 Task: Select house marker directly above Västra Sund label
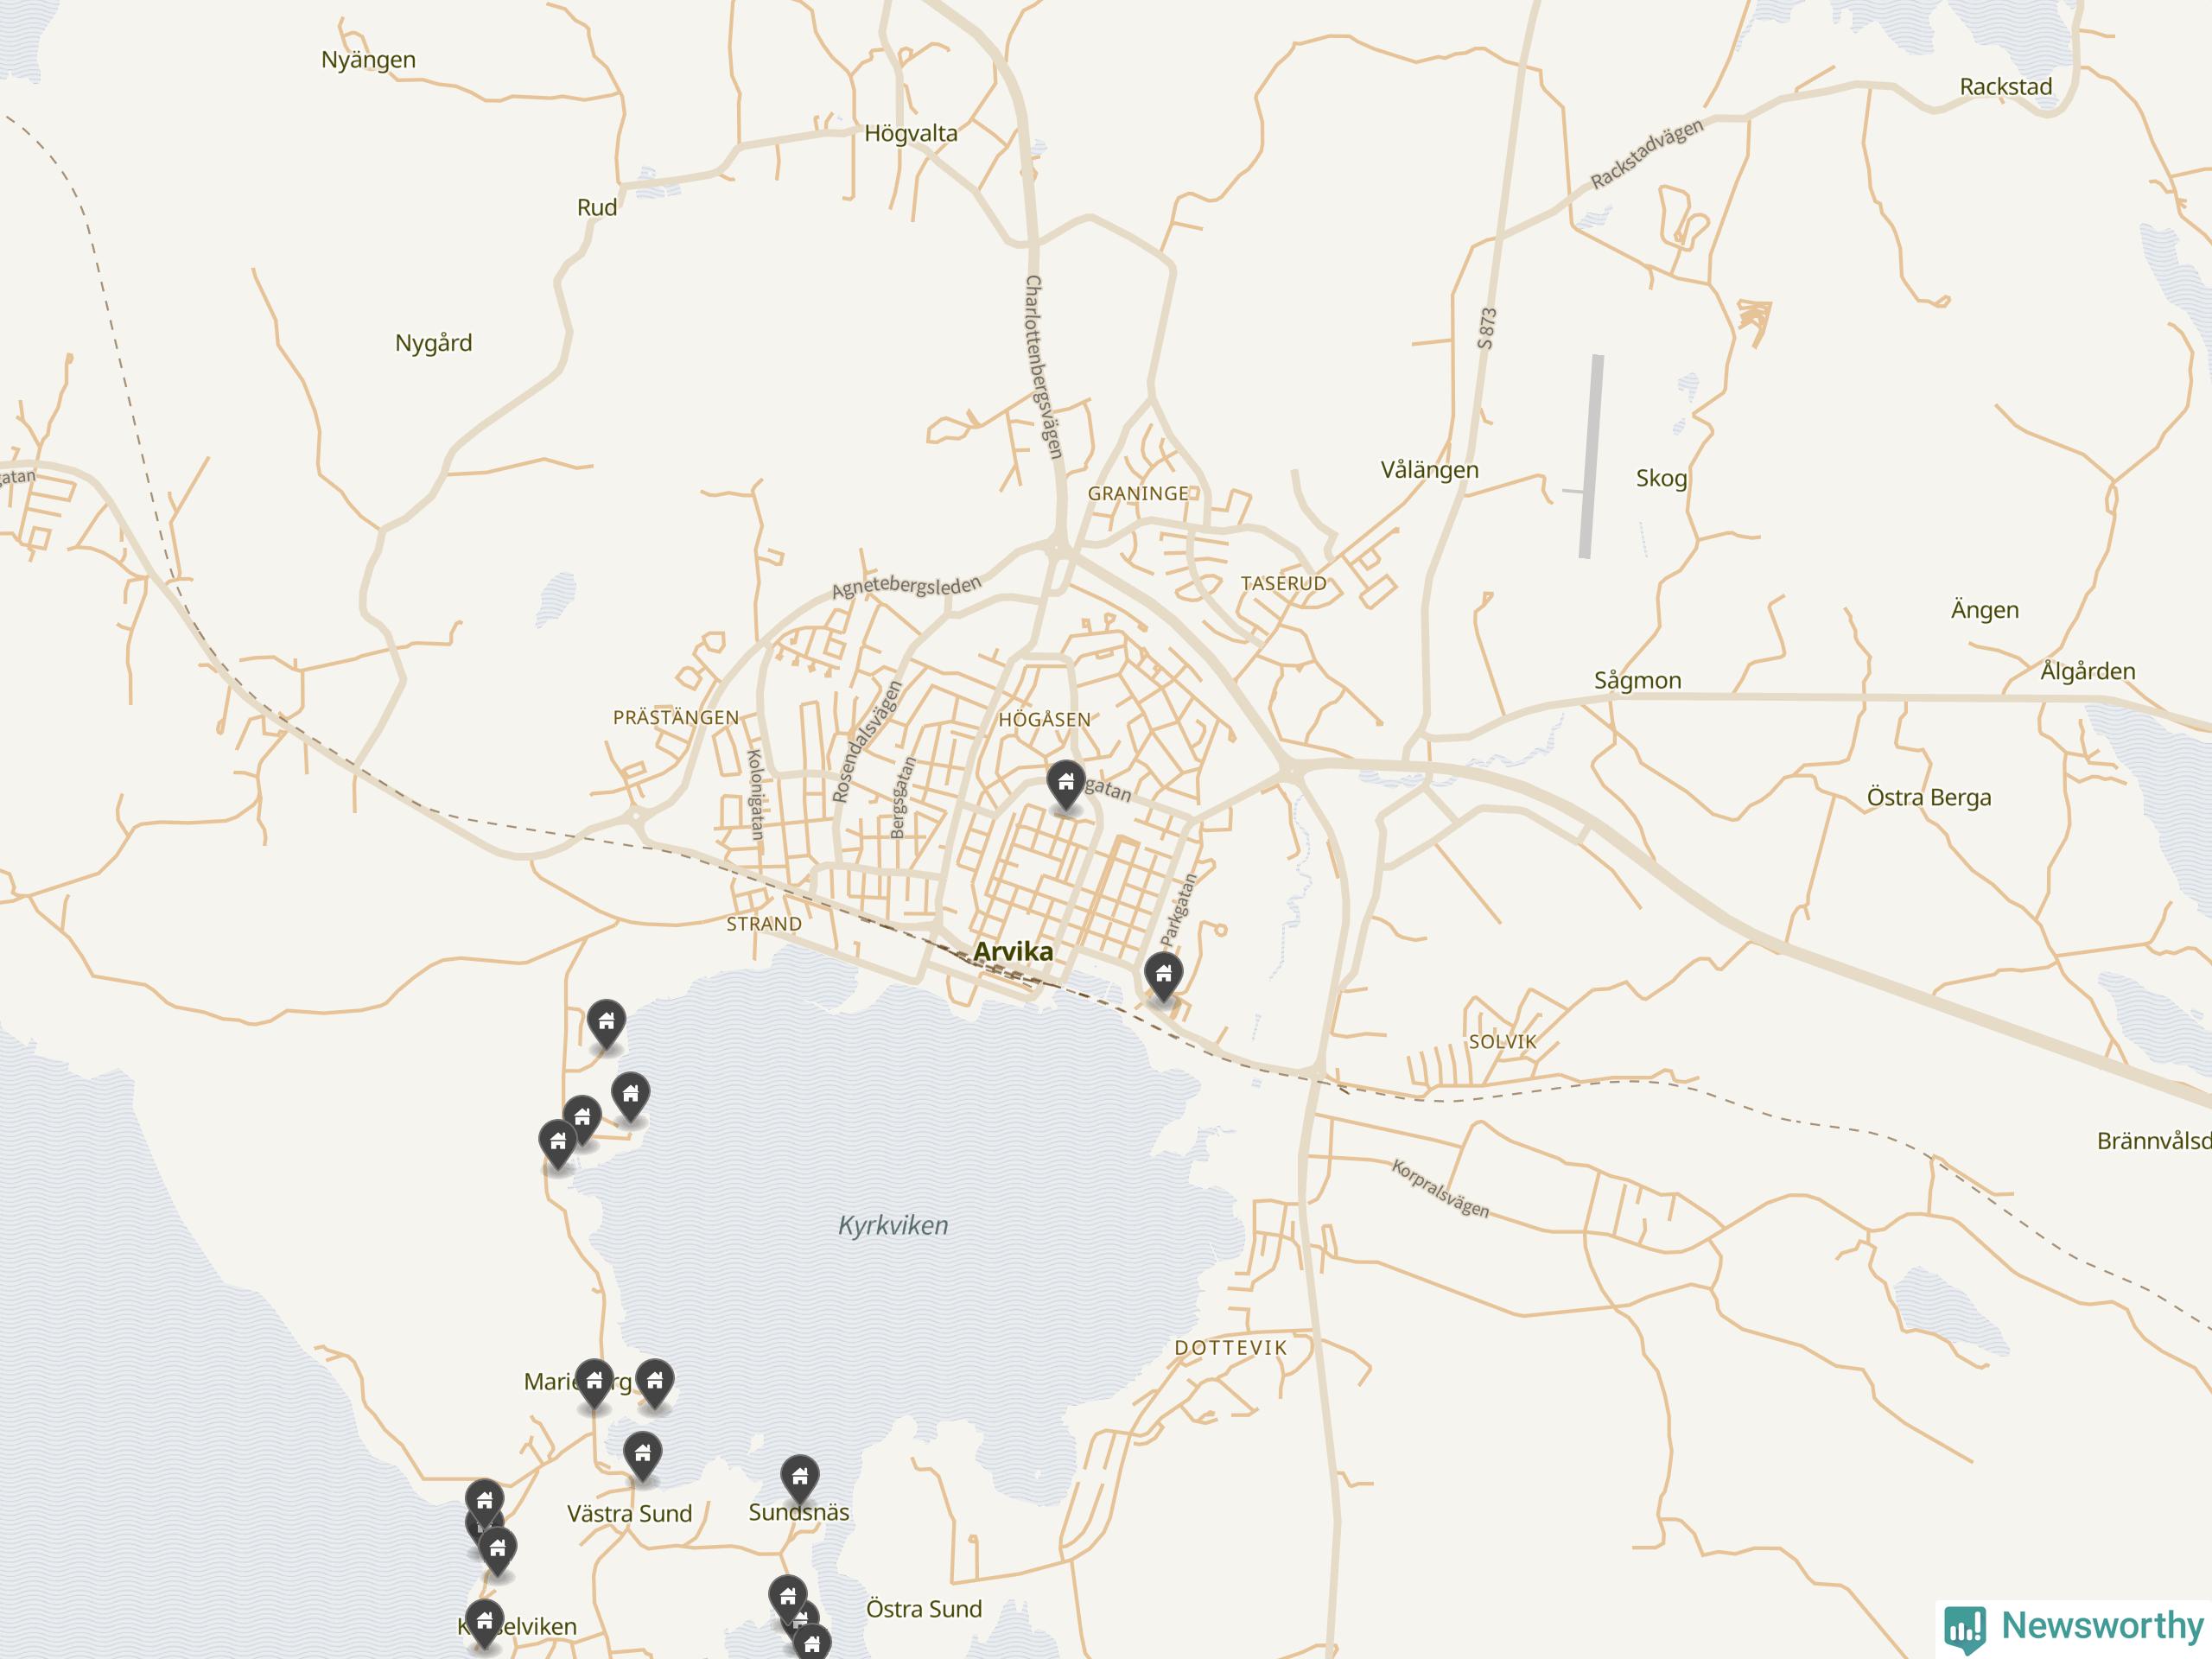[642, 1454]
